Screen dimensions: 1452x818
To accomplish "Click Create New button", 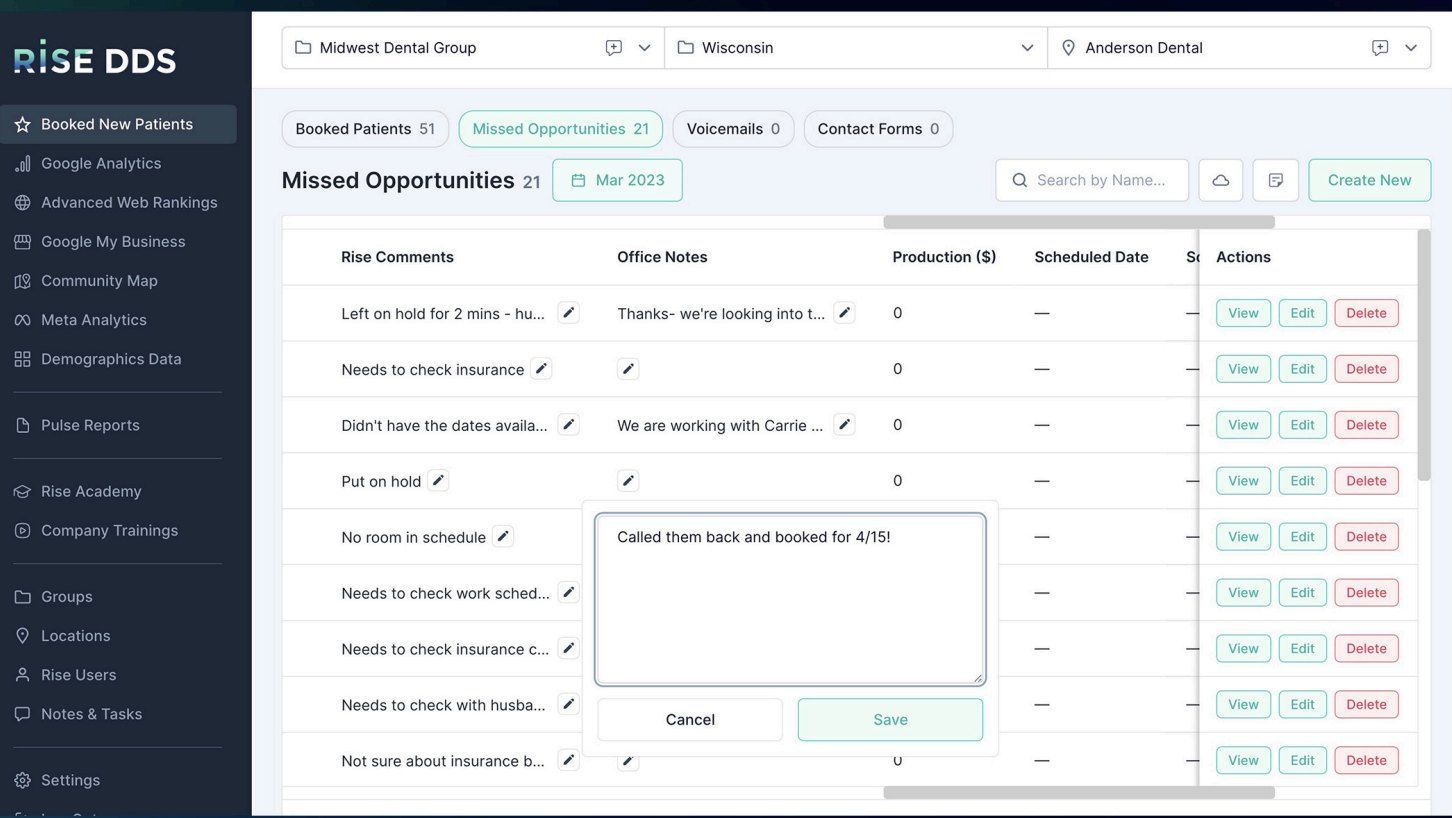I will [1369, 180].
